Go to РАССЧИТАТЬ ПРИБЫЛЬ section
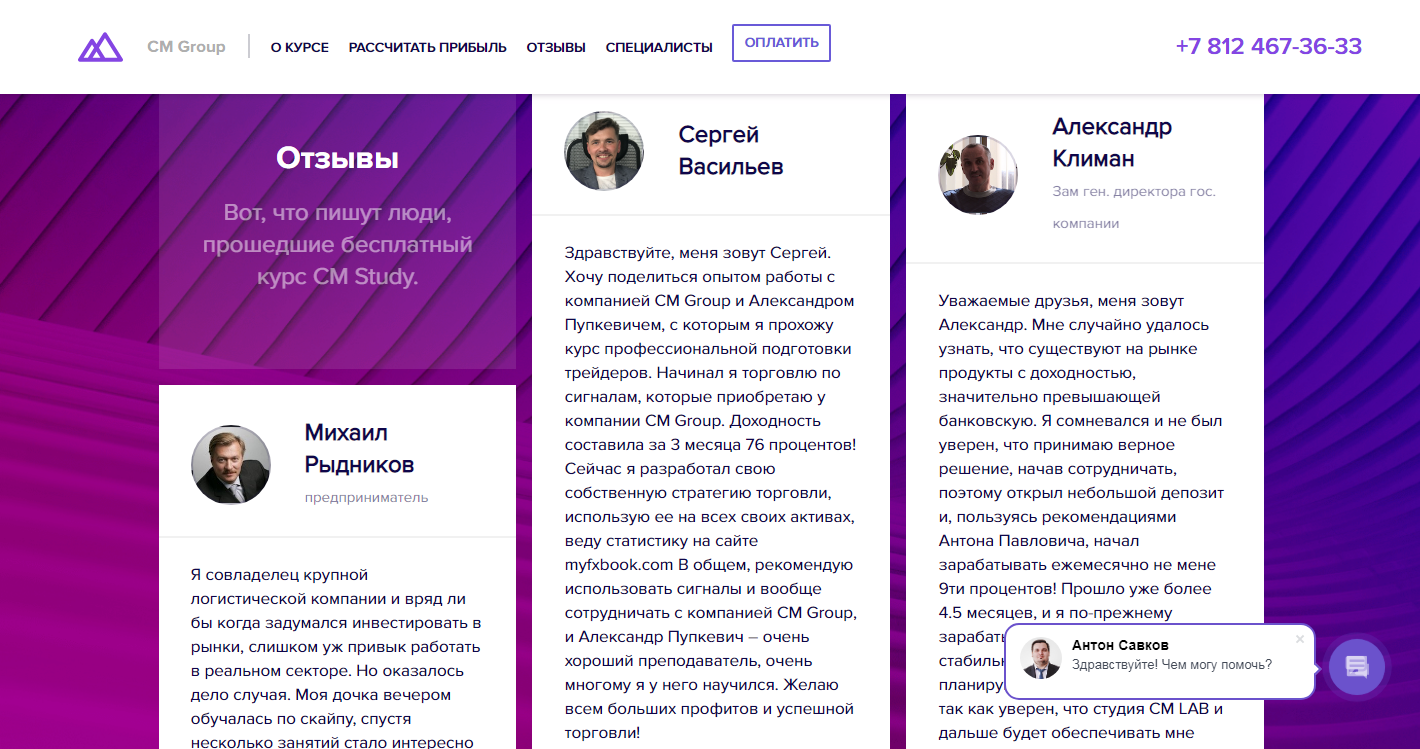Viewport: 1420px width, 749px height. tap(428, 47)
